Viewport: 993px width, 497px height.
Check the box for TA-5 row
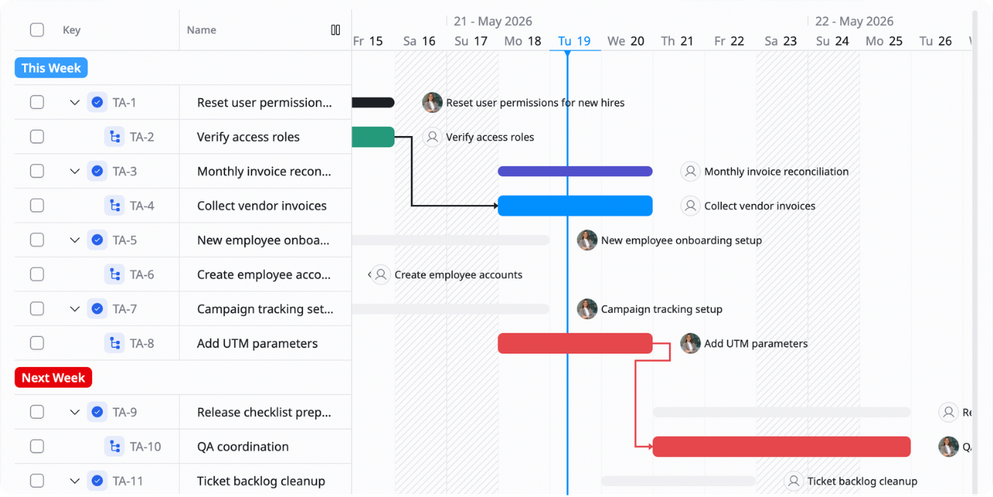tap(37, 240)
